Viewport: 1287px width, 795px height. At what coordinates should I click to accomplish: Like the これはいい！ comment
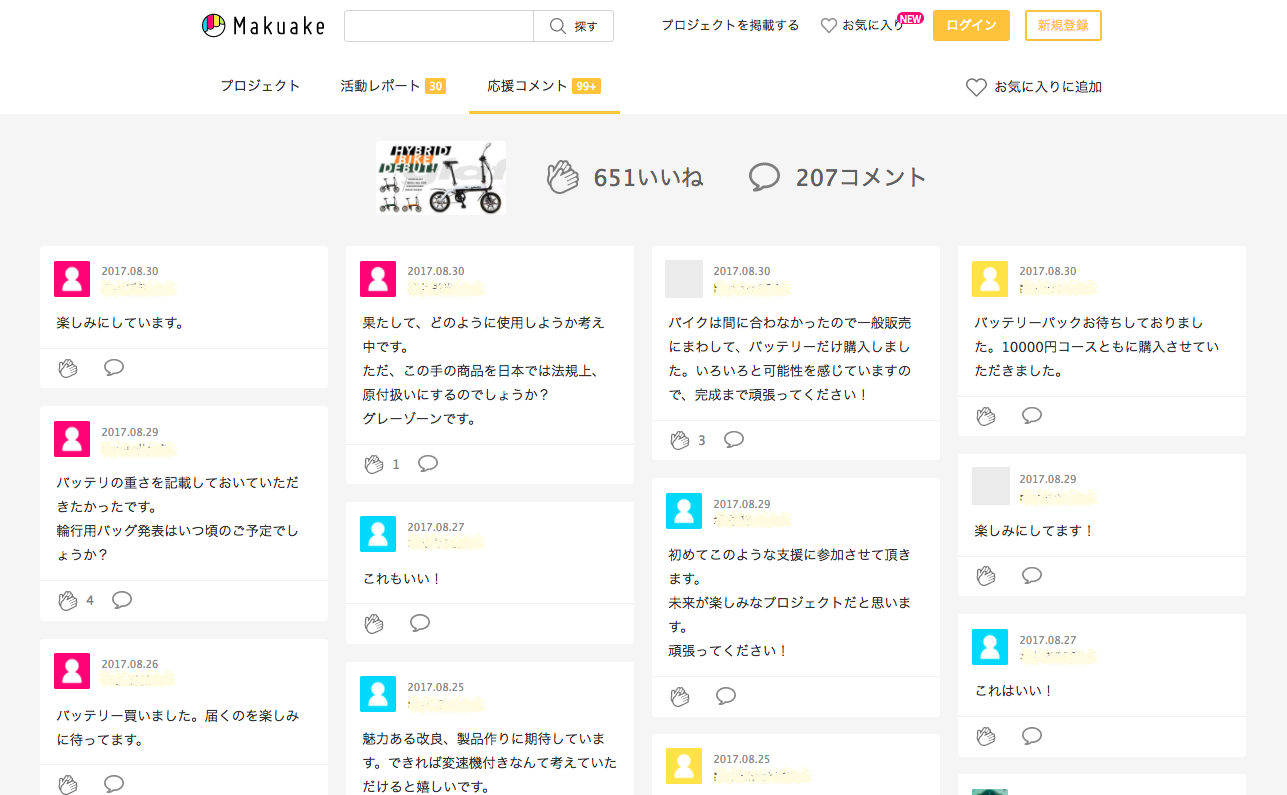click(x=985, y=736)
